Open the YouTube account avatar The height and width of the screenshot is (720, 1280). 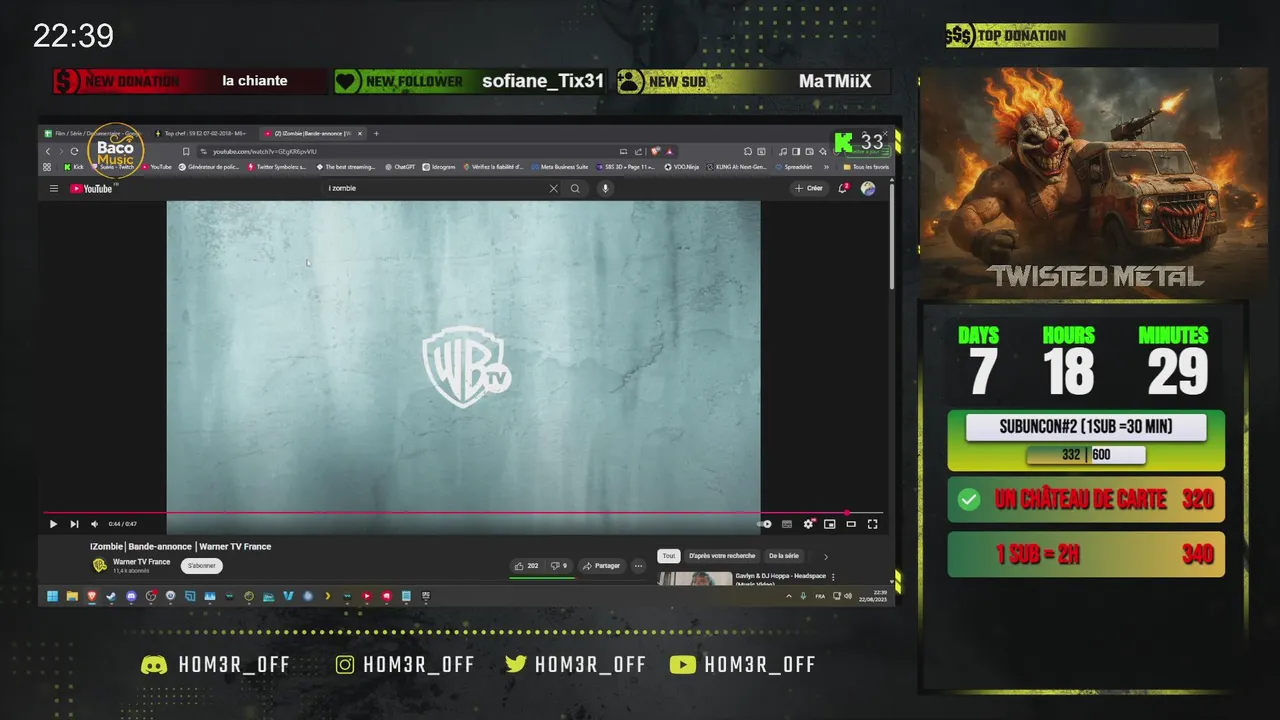pyautogui.click(x=868, y=188)
